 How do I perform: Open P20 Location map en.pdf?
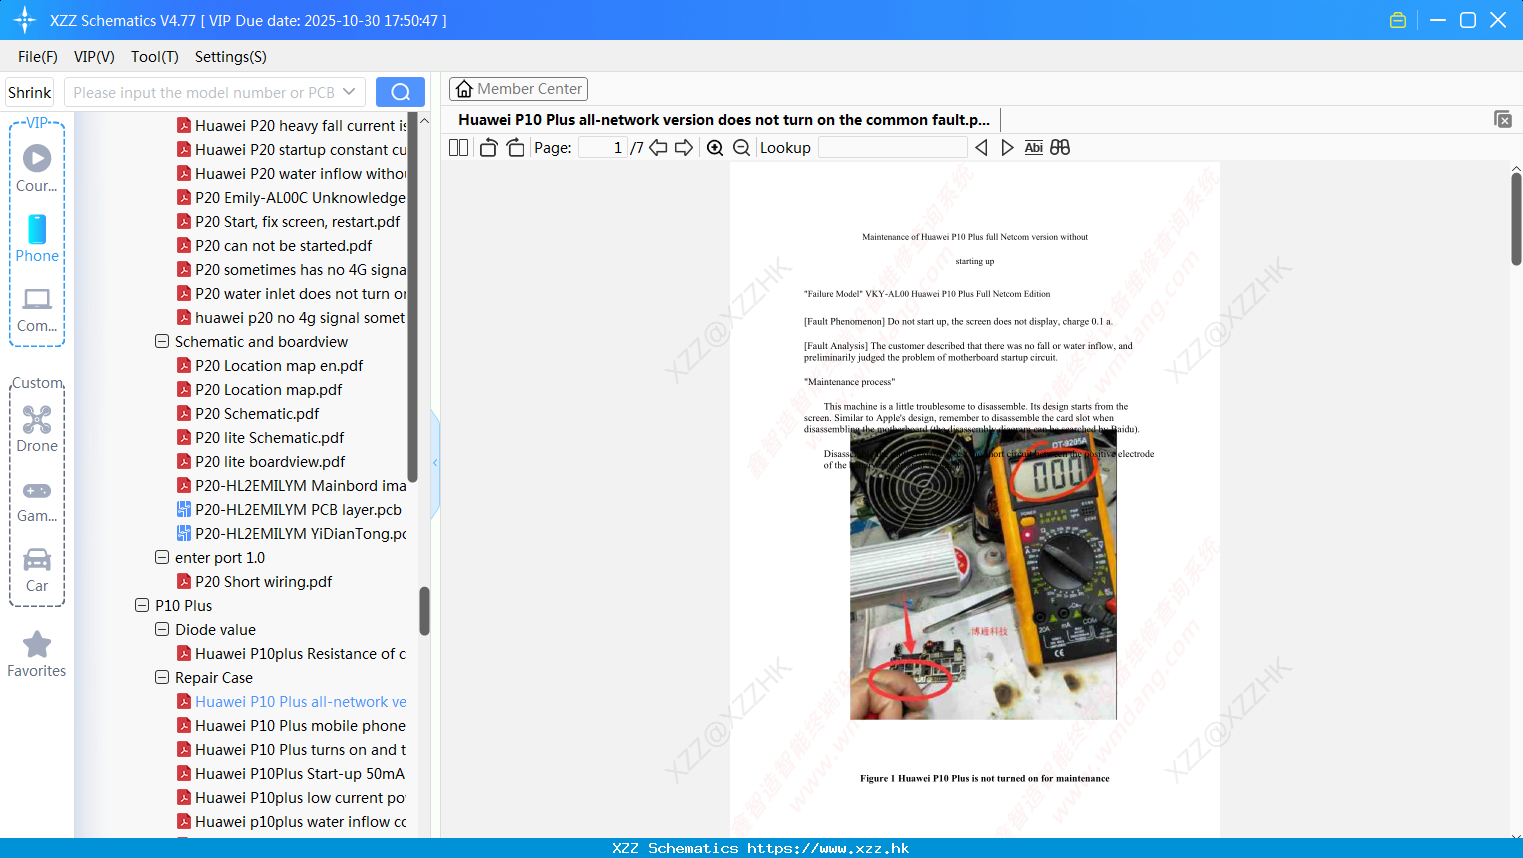coord(279,366)
